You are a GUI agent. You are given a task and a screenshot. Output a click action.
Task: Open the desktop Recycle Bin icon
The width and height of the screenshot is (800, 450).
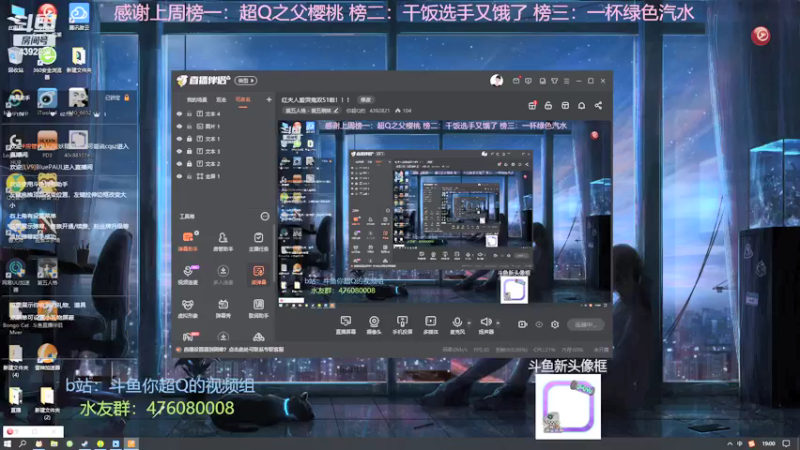[15, 59]
